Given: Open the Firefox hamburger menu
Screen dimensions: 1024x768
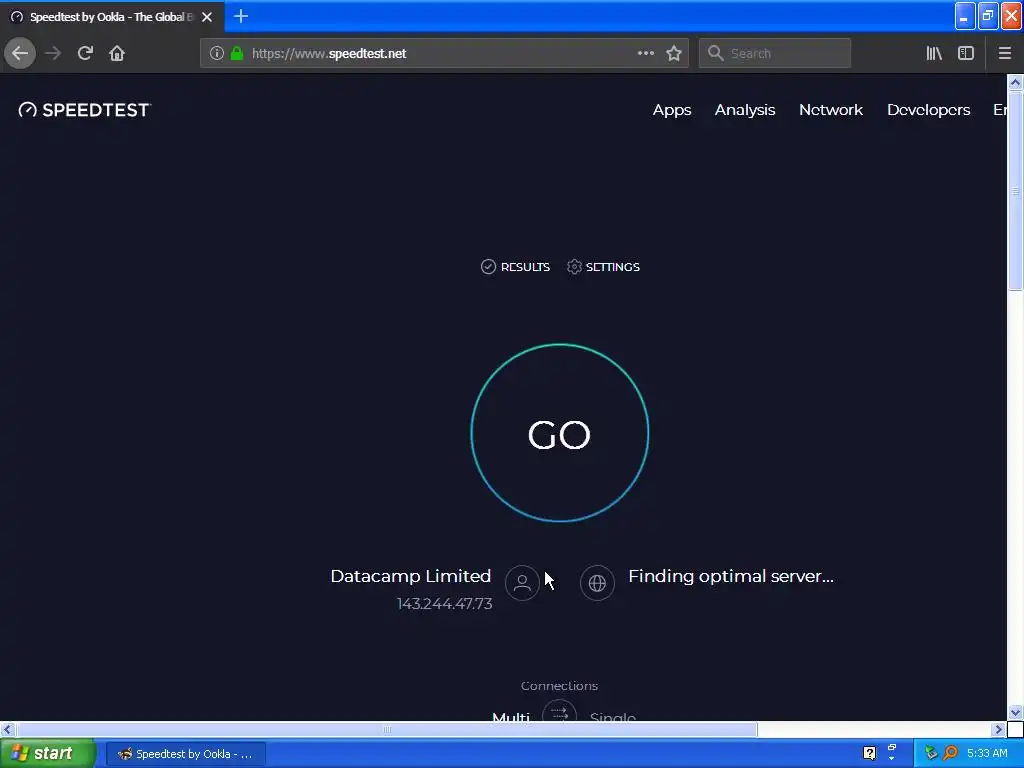Looking at the screenshot, I should [x=1005, y=53].
